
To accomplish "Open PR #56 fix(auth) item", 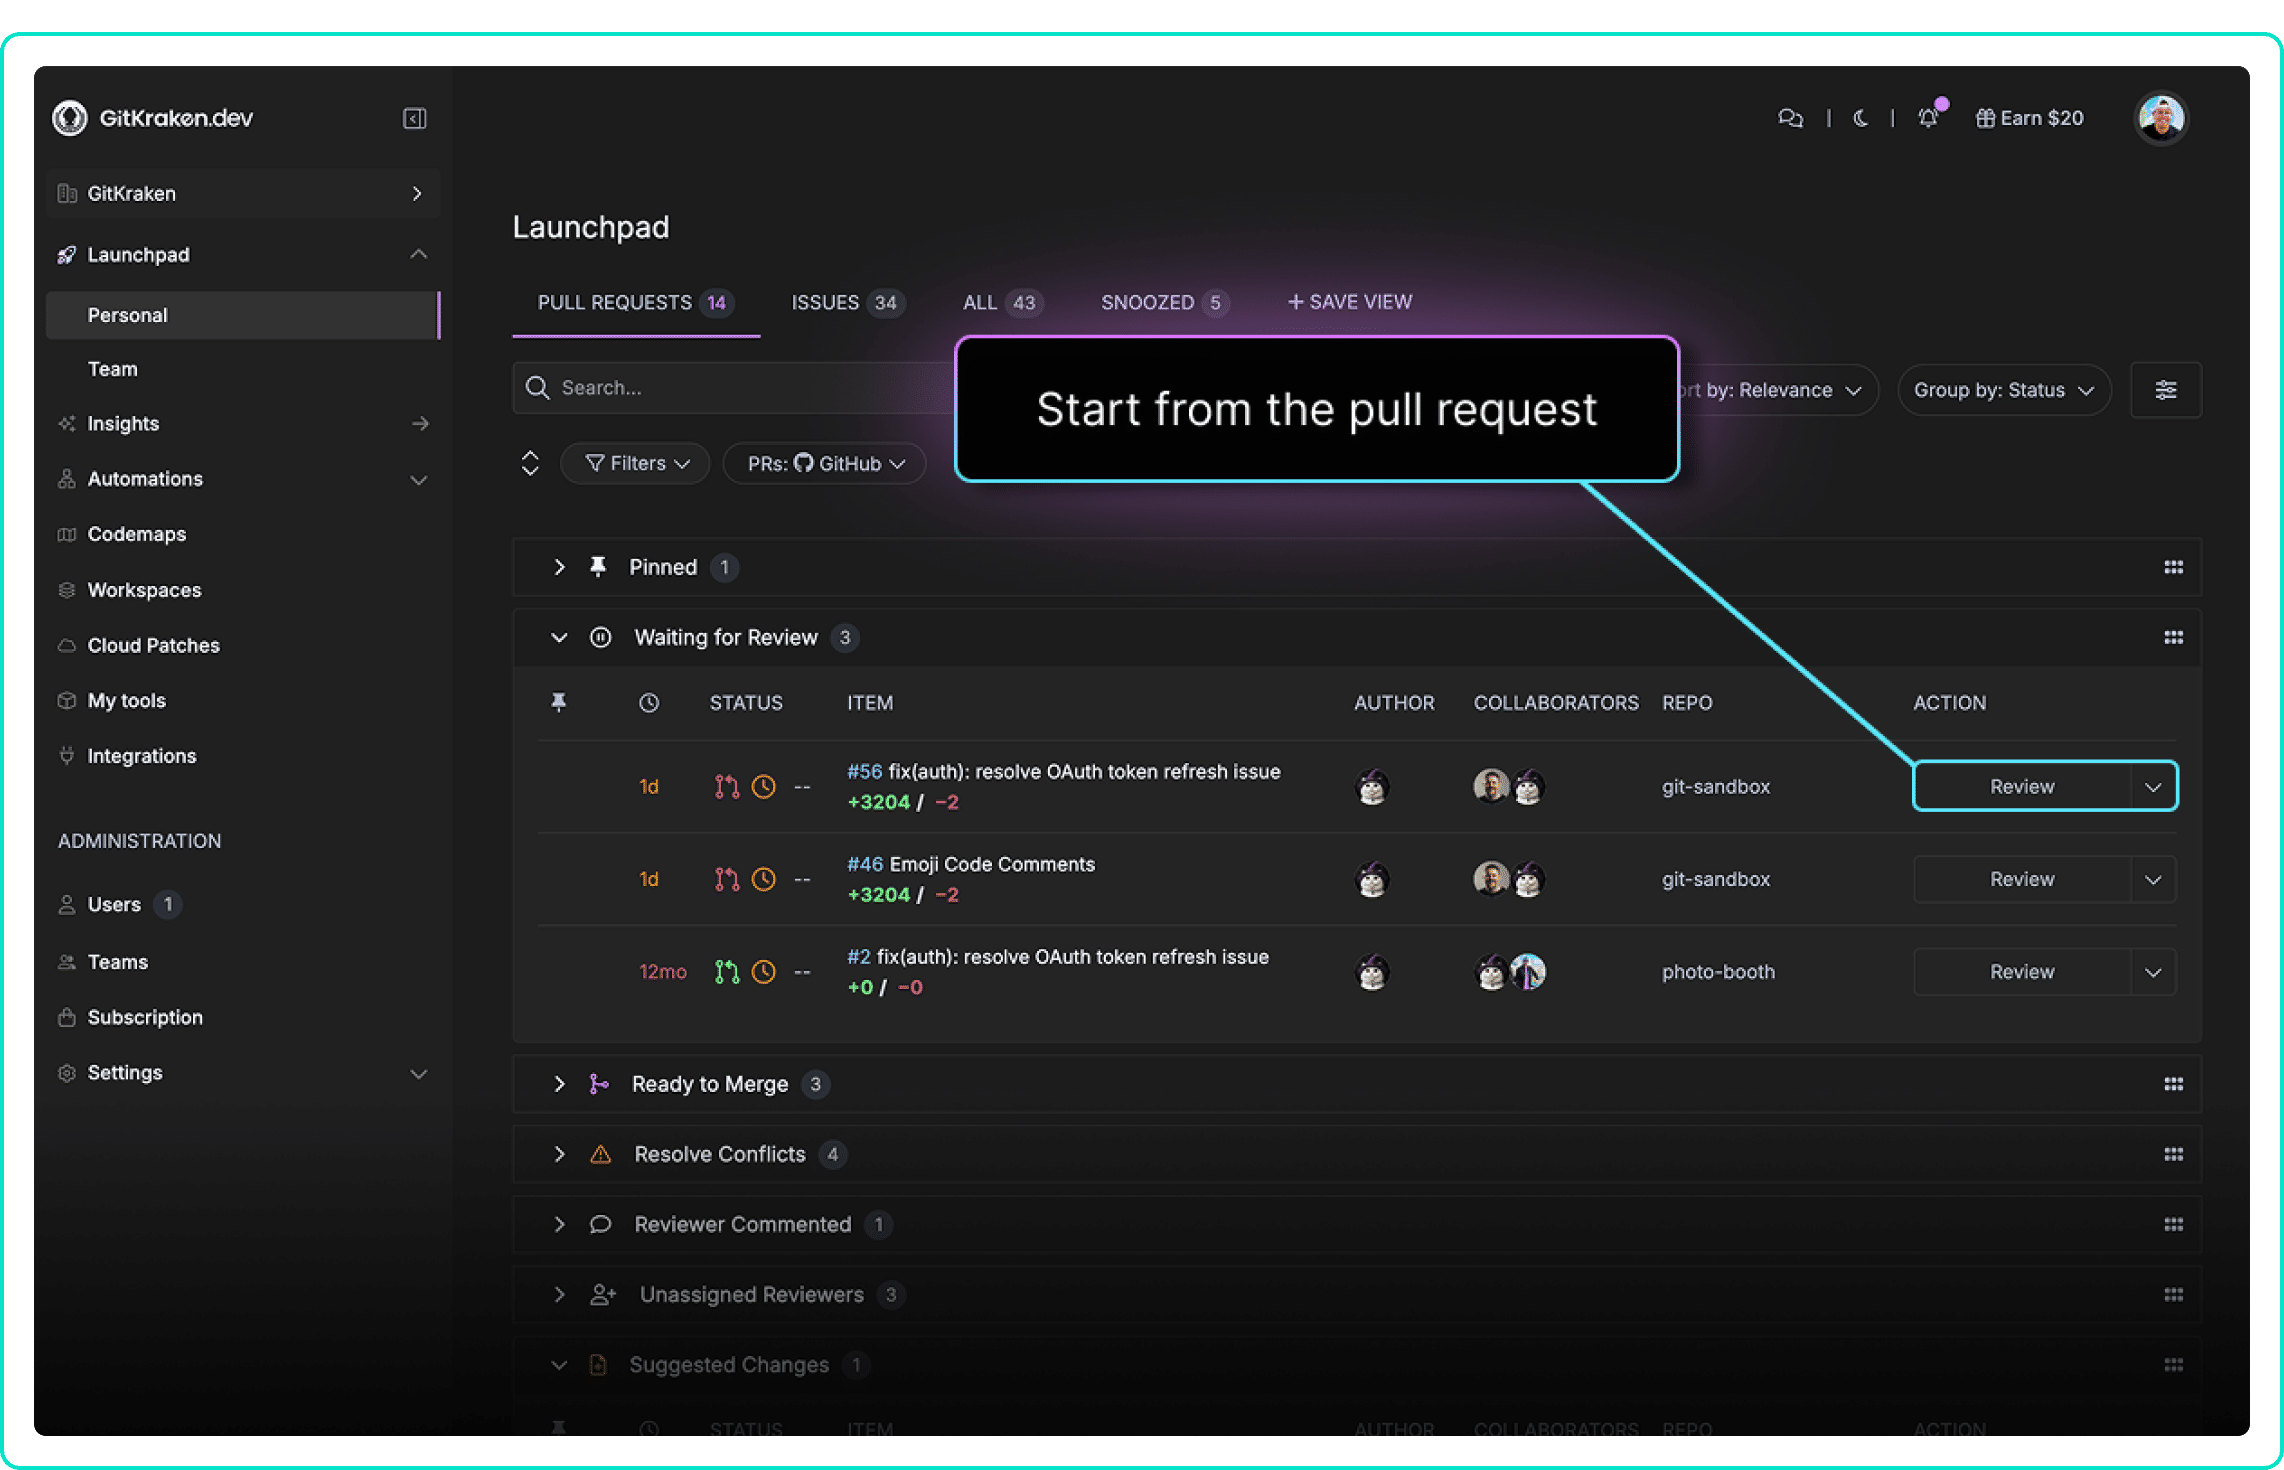I will [x=1063, y=772].
